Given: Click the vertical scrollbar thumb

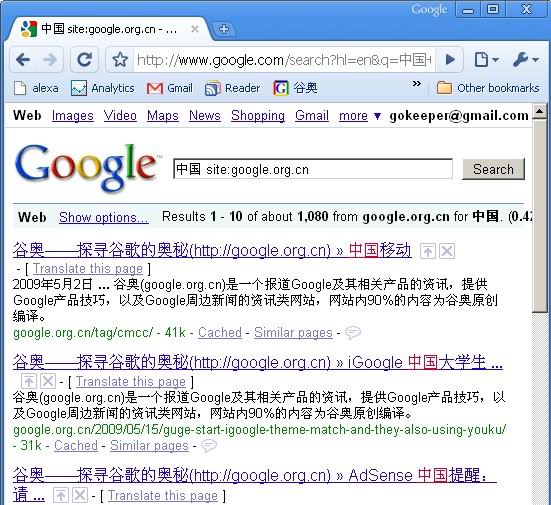Looking at the screenshot, I should 539,216.
